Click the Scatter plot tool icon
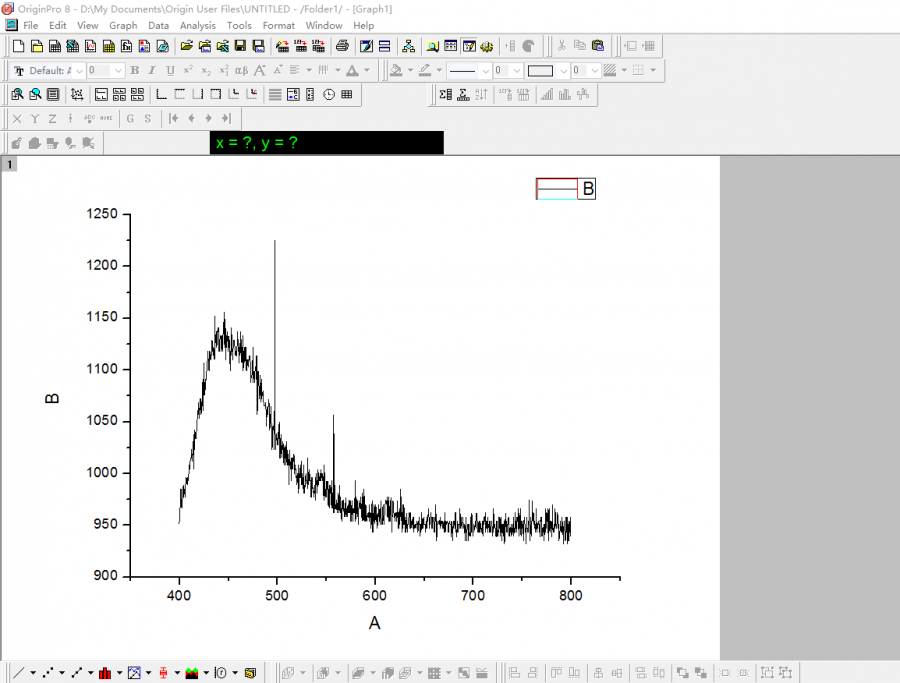The width and height of the screenshot is (900, 683). coord(48,672)
